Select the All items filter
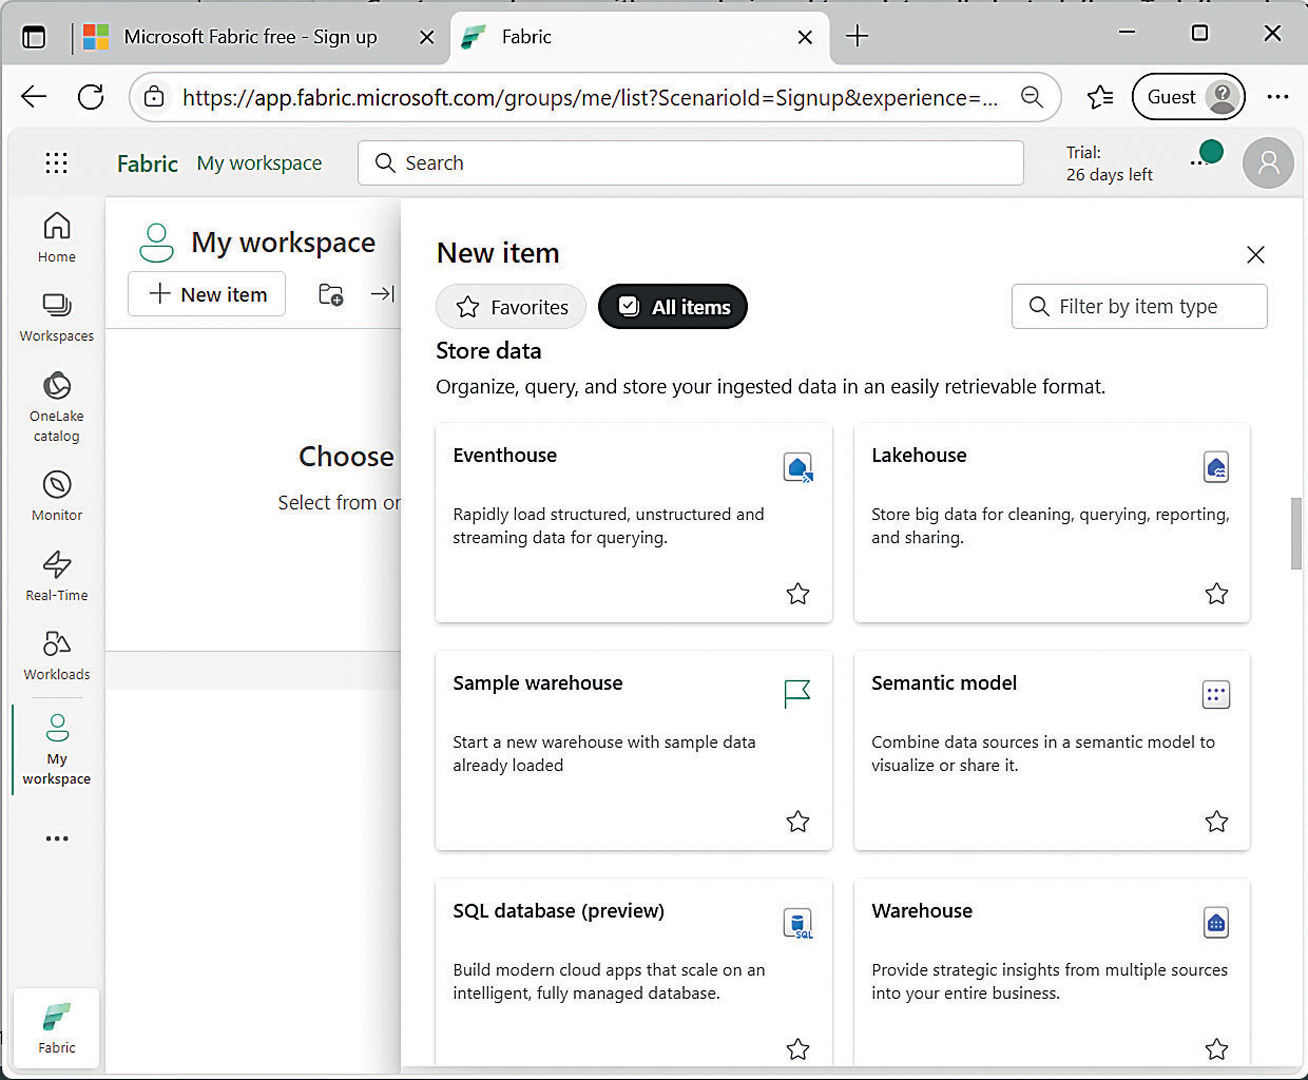The height and width of the screenshot is (1080, 1308). 673,307
